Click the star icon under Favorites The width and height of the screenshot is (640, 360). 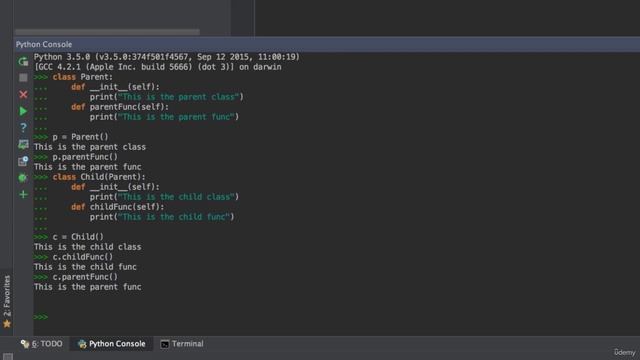[x=7, y=324]
